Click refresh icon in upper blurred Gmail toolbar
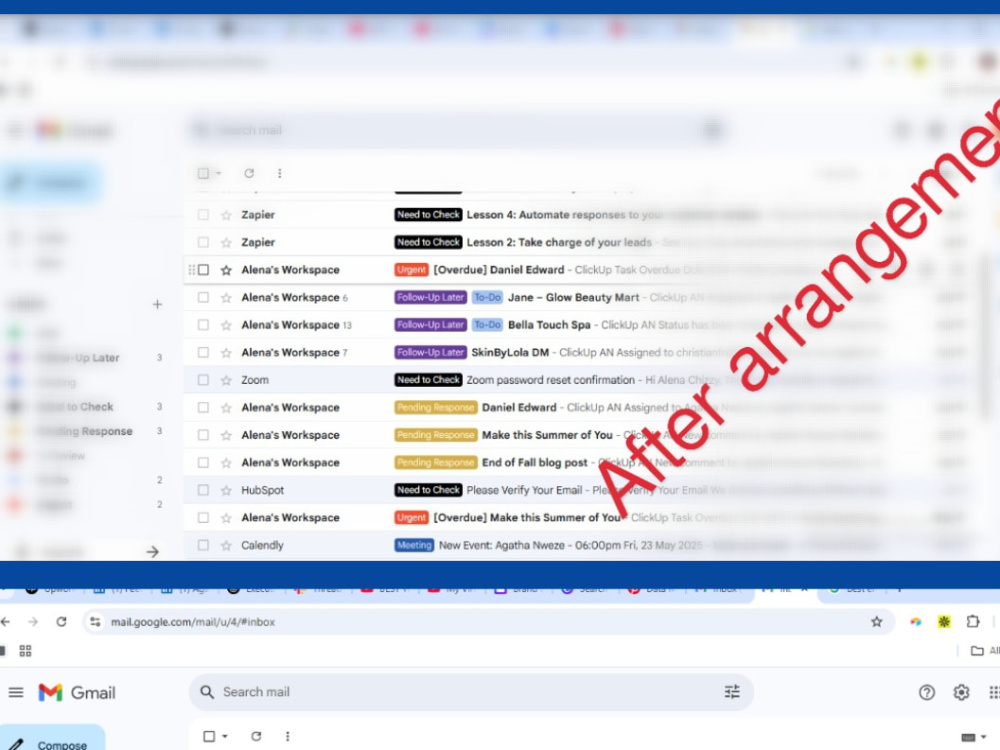This screenshot has height=750, width=1000. point(249,173)
